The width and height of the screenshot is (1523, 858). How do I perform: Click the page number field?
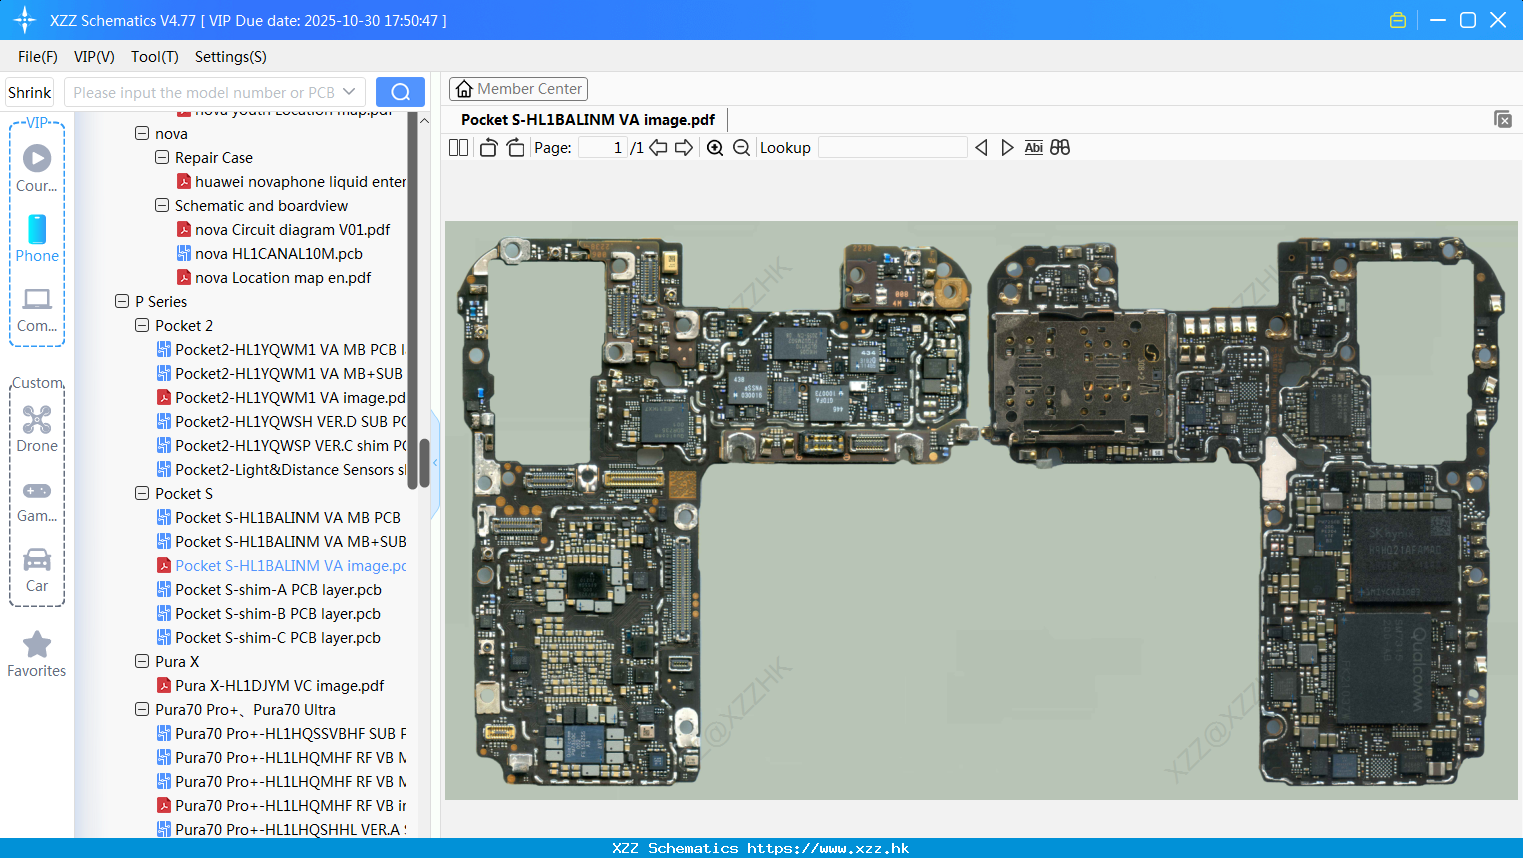pos(603,148)
